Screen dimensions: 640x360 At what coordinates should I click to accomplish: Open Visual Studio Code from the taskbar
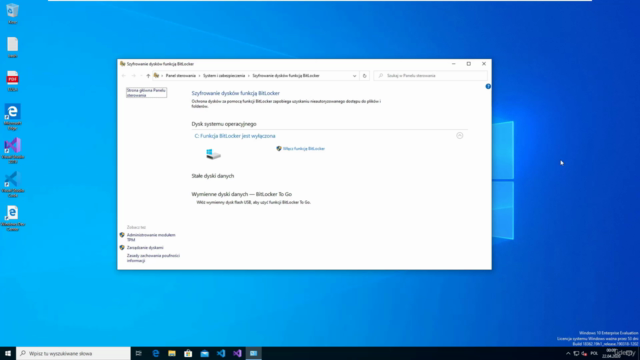click(x=221, y=353)
